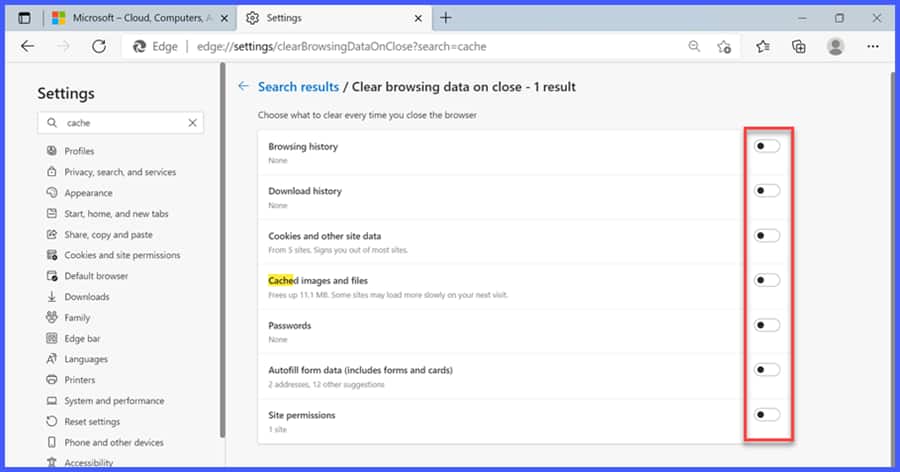The image size is (900, 472).
Task: Click the zoom magnifier icon in address bar
Action: pyautogui.click(x=694, y=46)
